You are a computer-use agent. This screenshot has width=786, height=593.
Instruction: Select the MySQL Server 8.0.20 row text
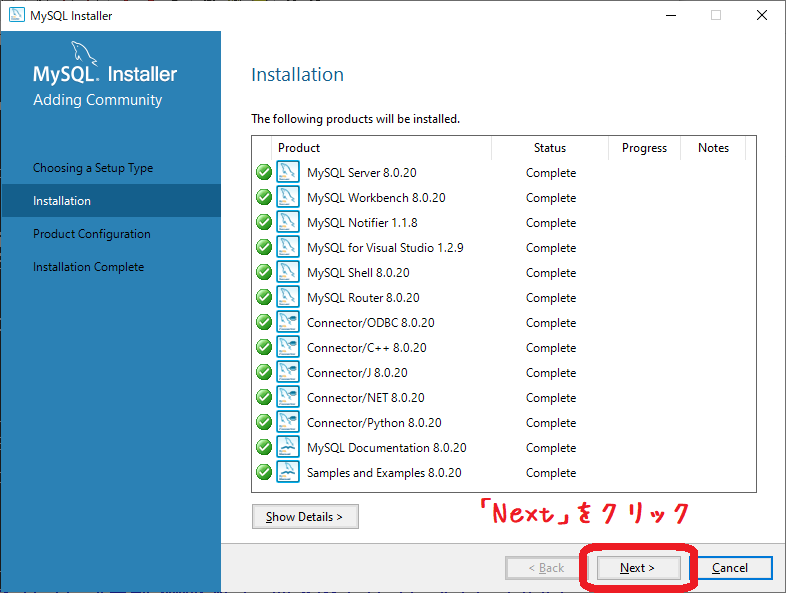click(x=361, y=172)
